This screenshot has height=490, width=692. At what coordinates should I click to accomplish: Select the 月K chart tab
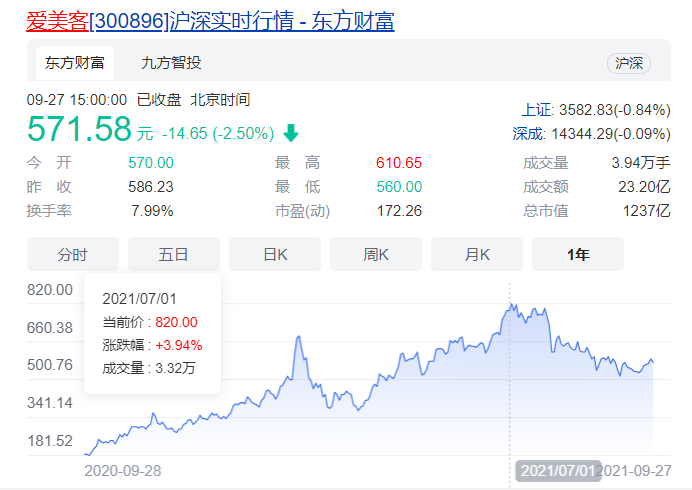[477, 254]
